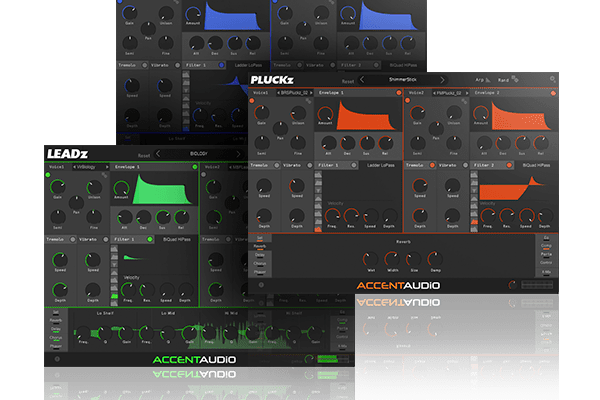This screenshot has width=600, height=400.
Task: Open Phaser effect tab in PLUCKz
Action: pyautogui.click(x=260, y=273)
